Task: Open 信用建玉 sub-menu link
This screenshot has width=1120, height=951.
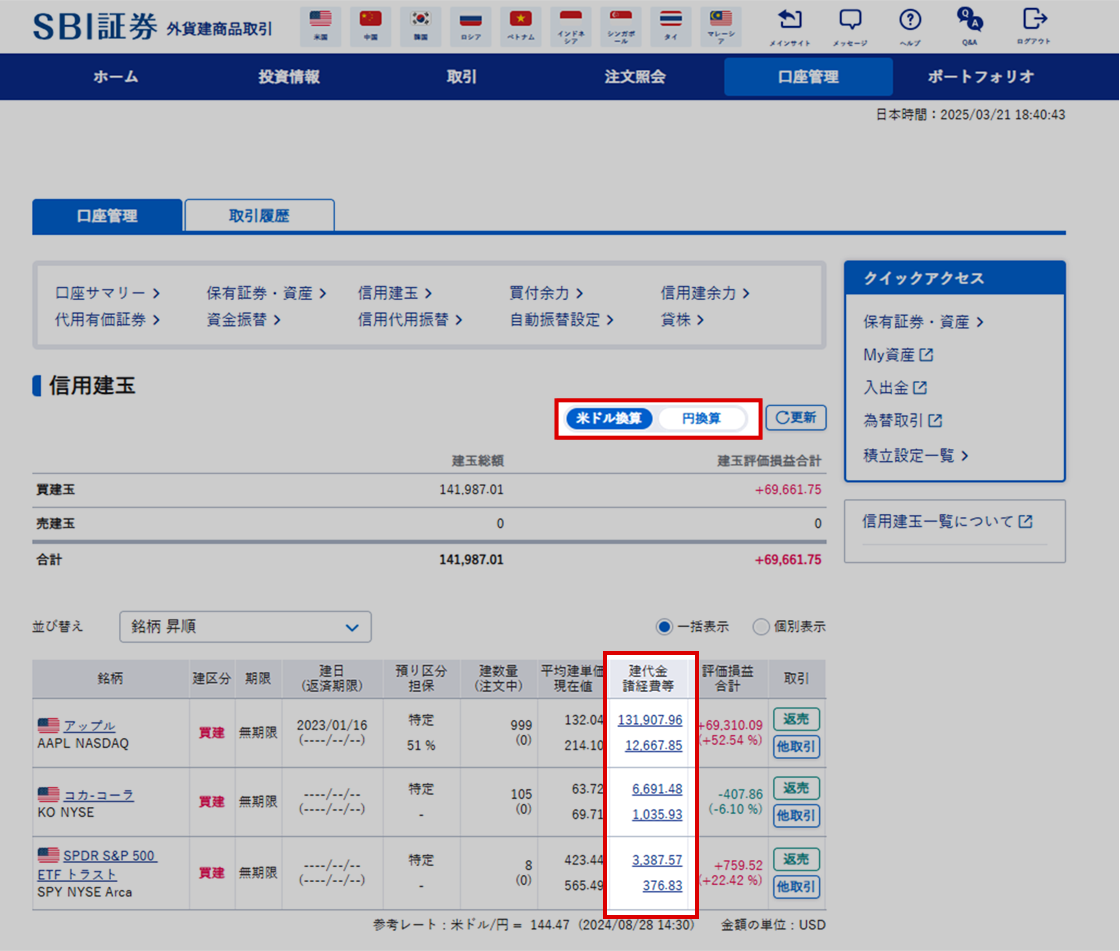Action: [394, 293]
